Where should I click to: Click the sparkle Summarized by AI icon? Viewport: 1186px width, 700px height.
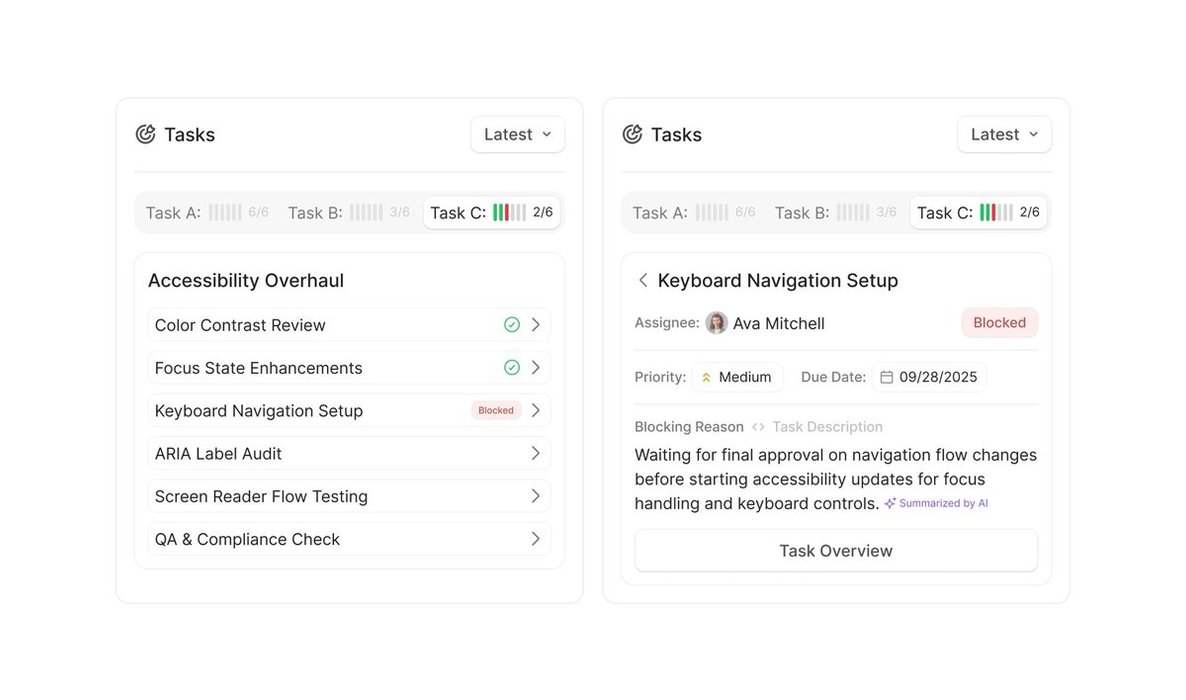(x=890, y=504)
